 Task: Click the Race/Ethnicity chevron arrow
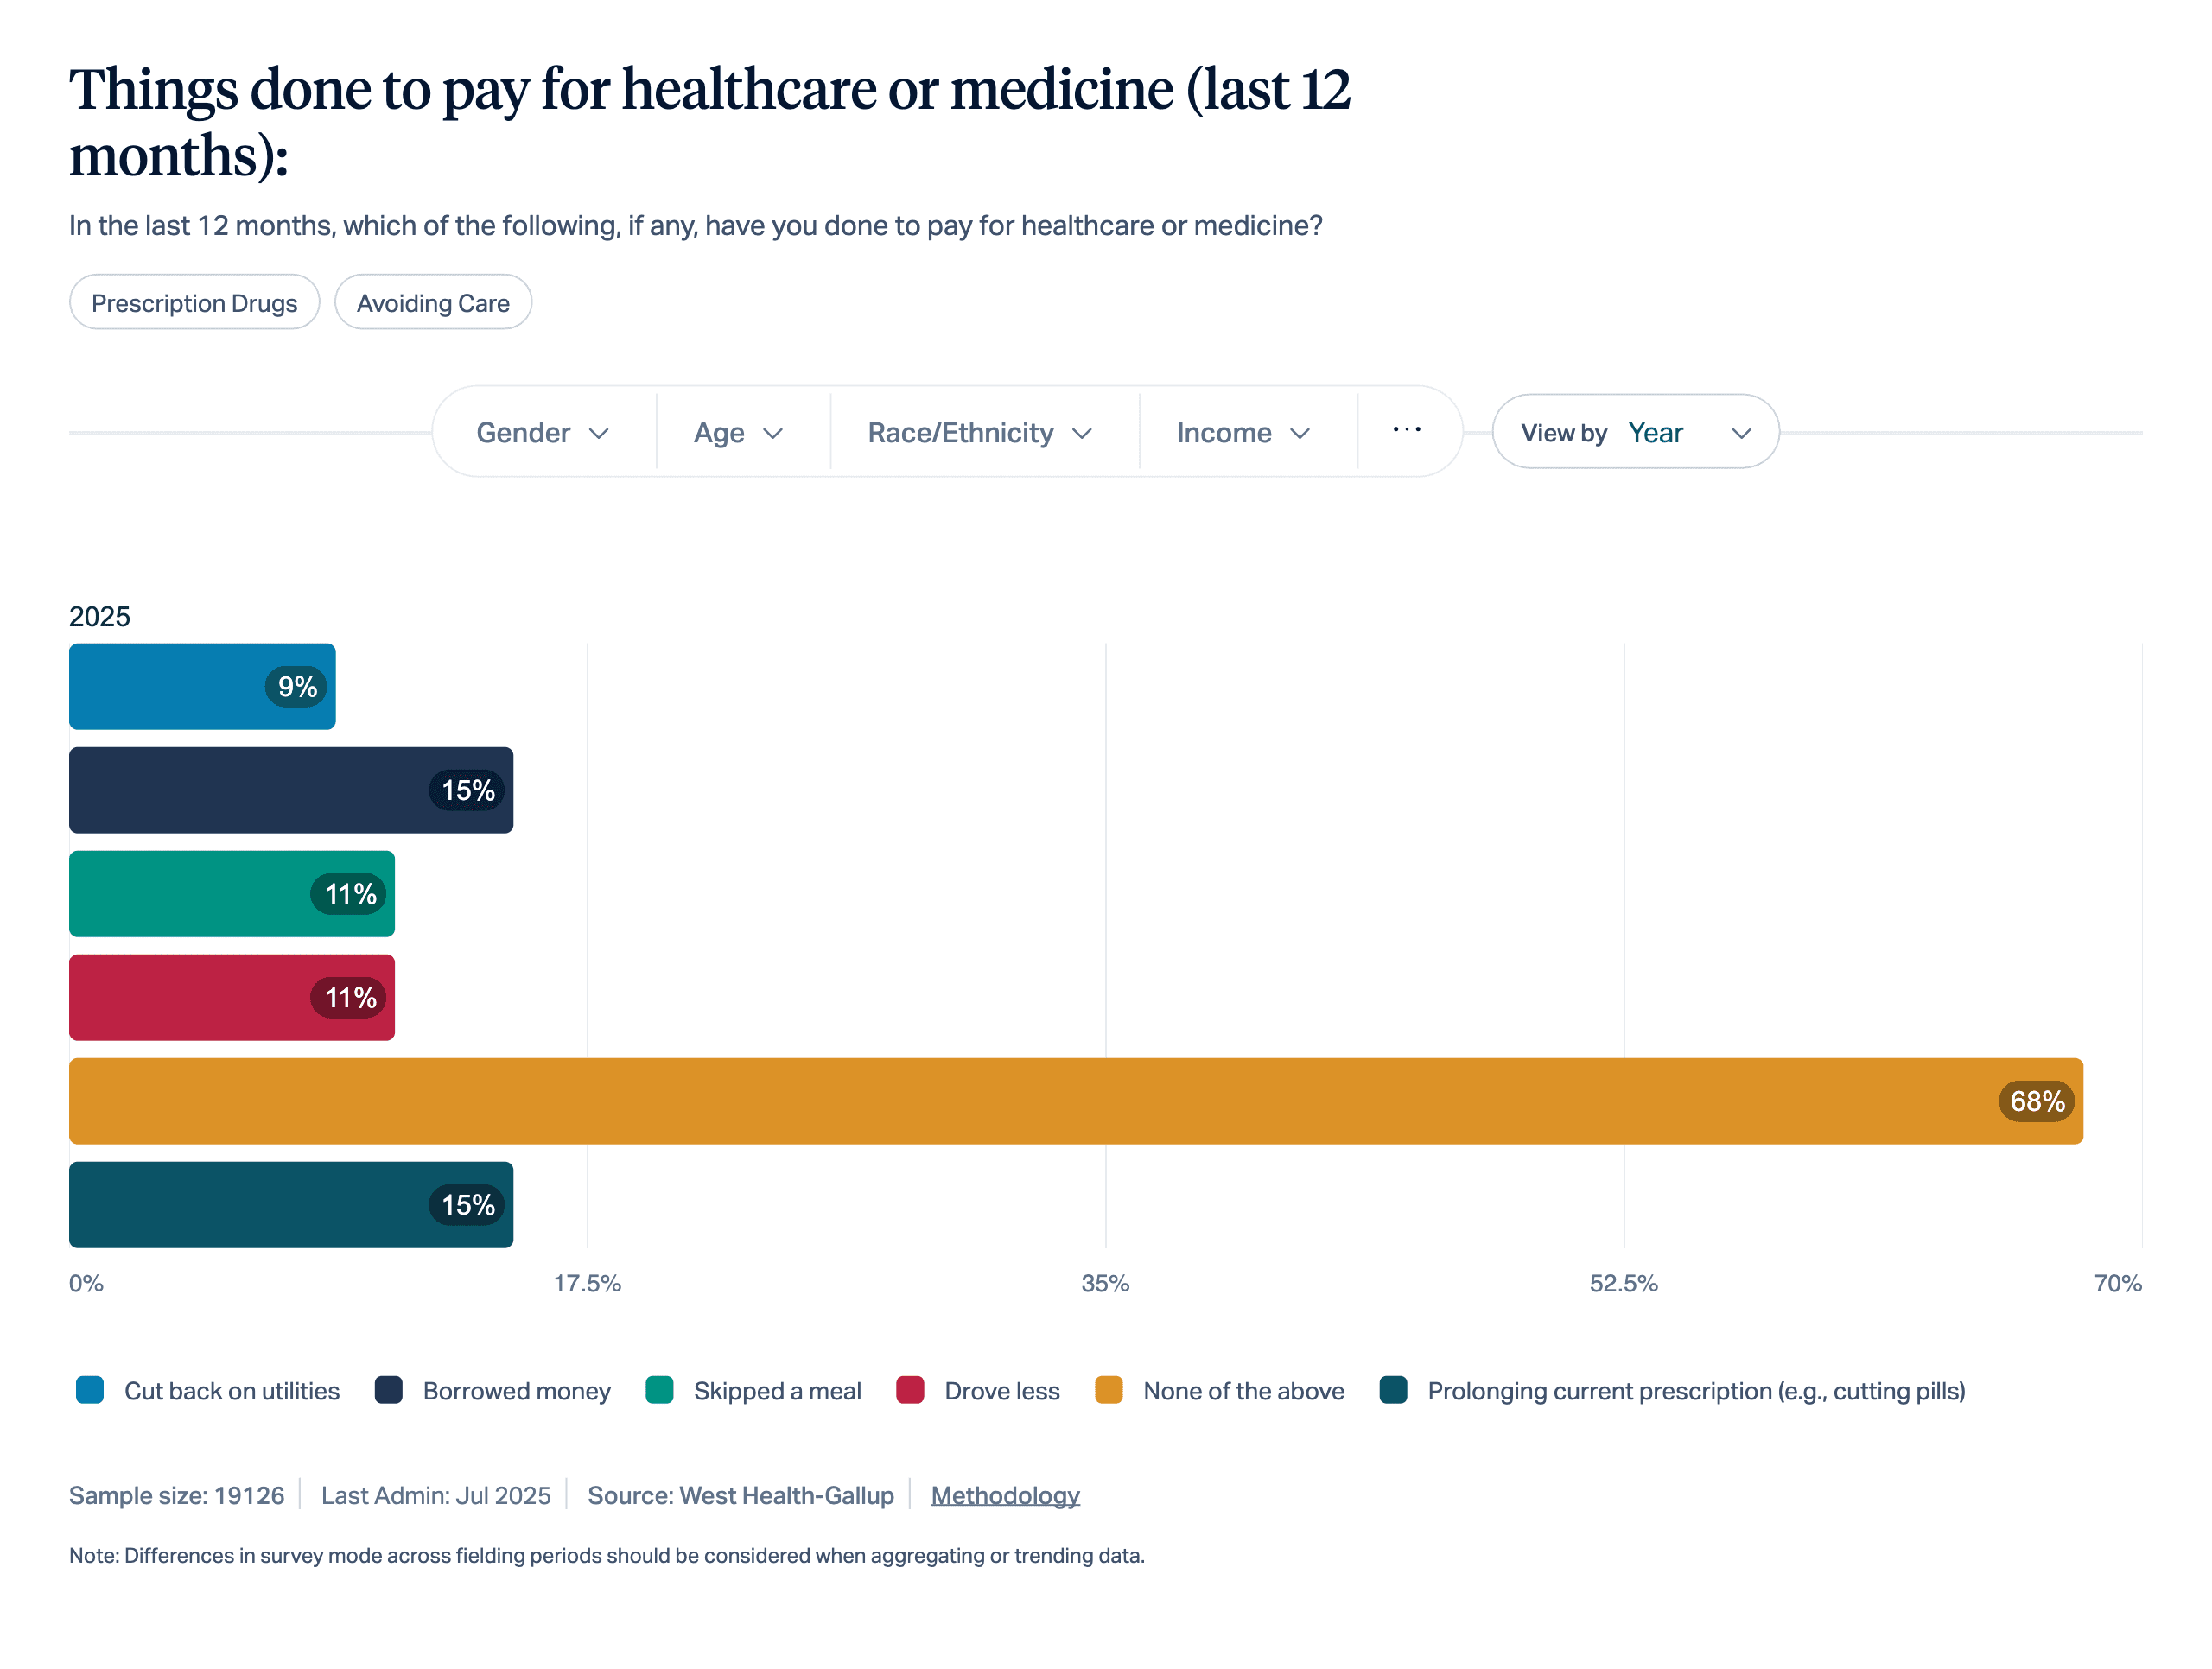(x=1082, y=434)
